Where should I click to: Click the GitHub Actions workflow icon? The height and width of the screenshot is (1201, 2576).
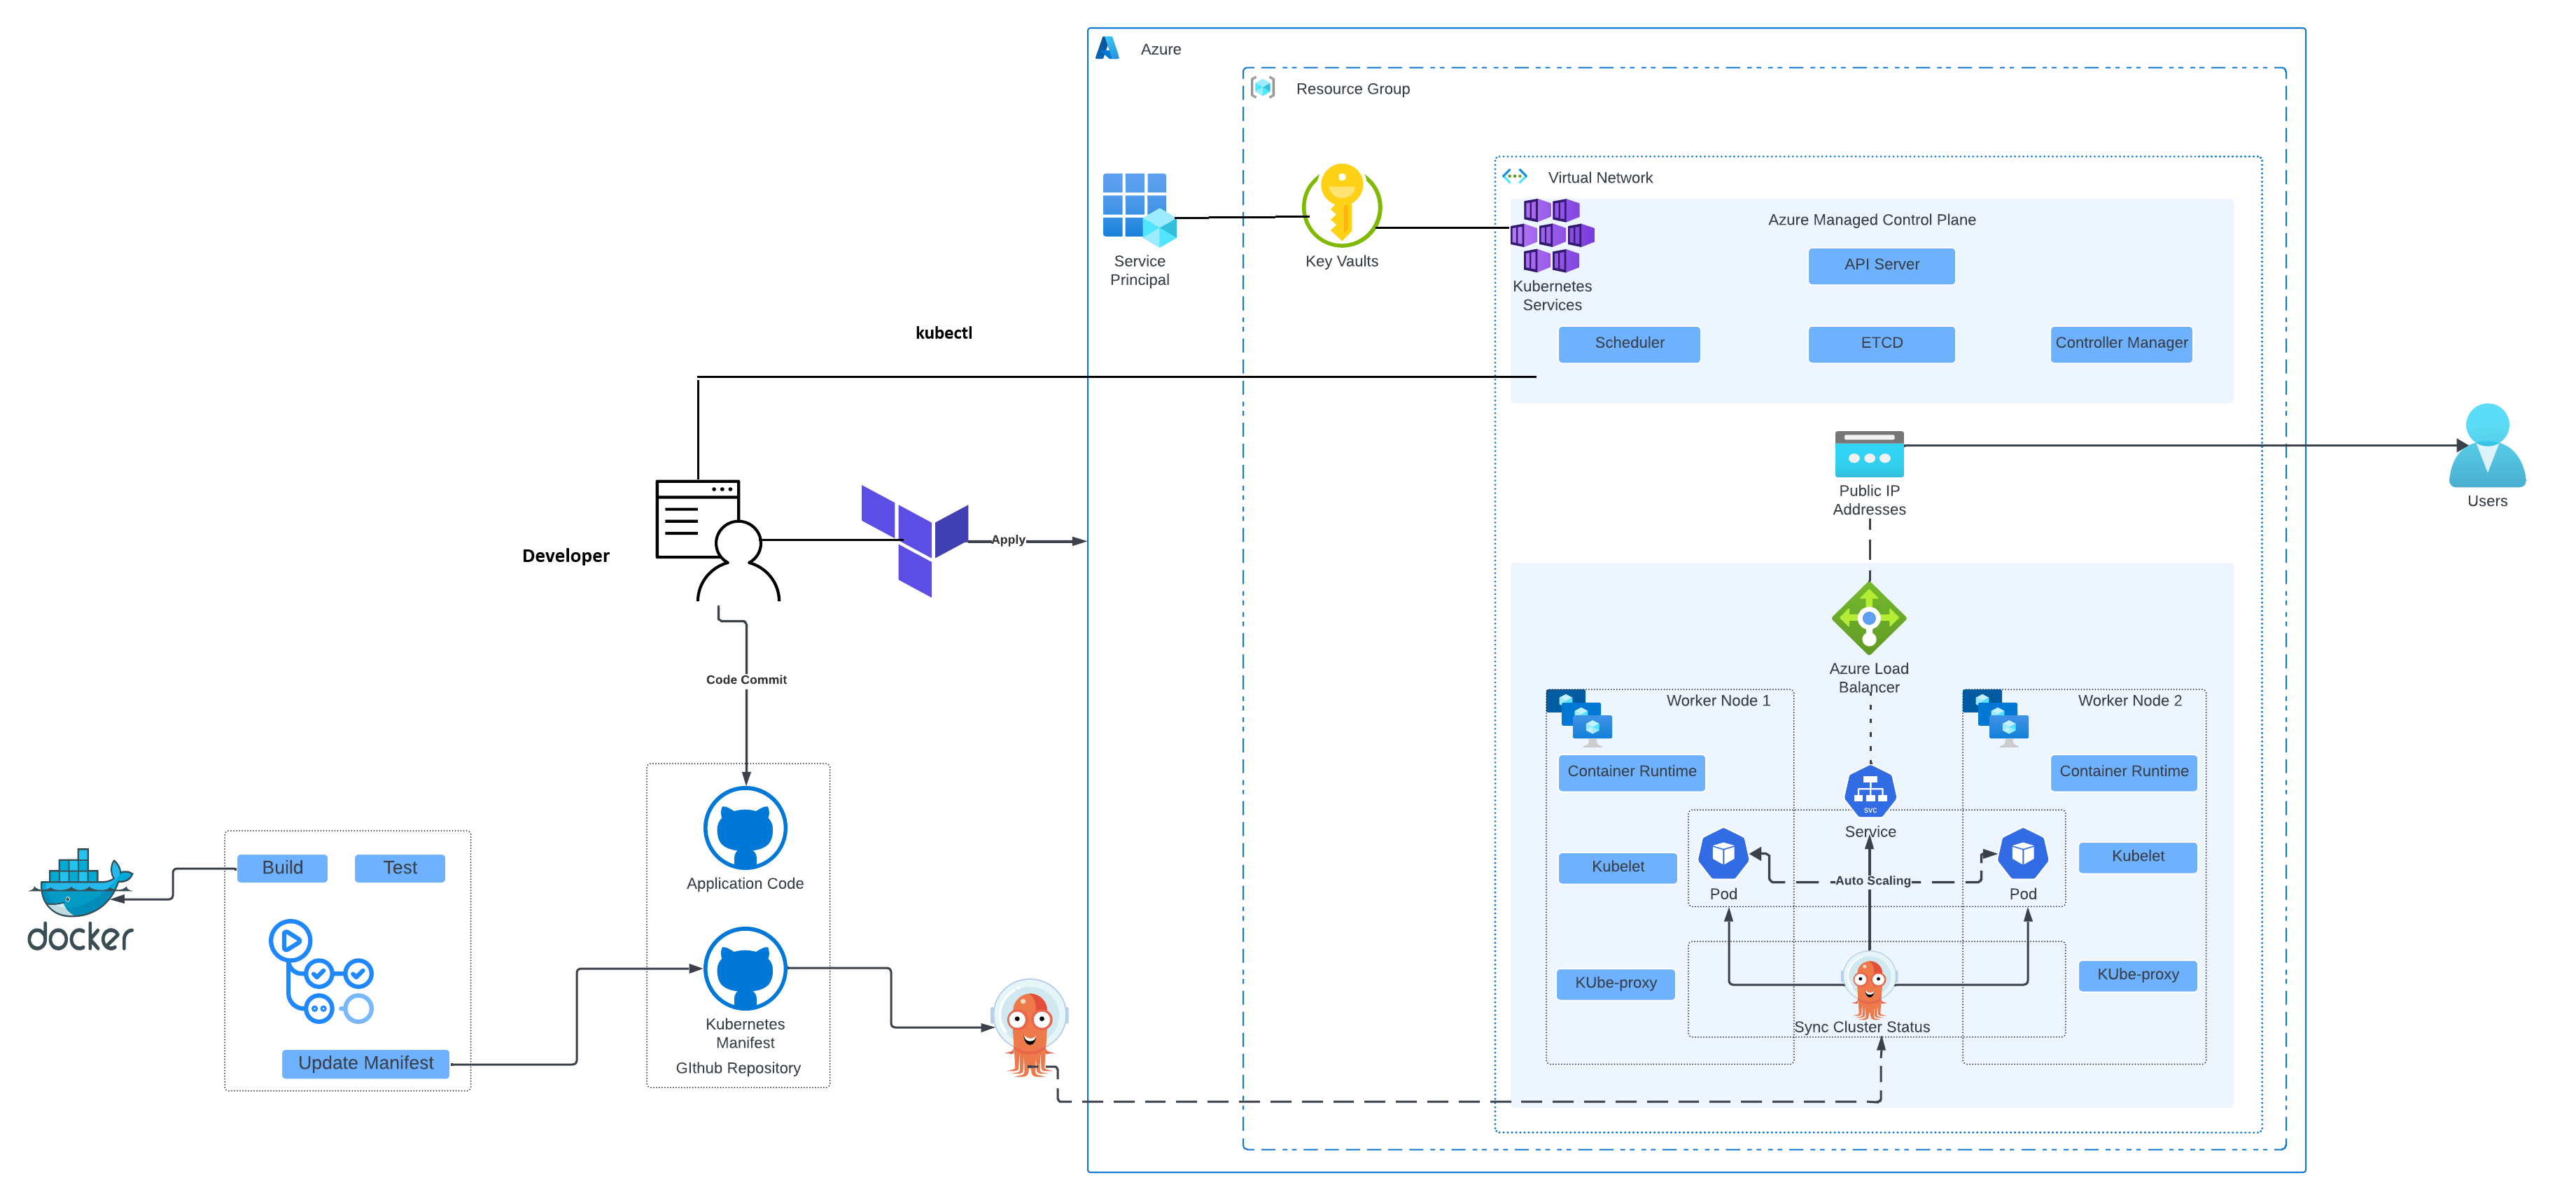320,971
